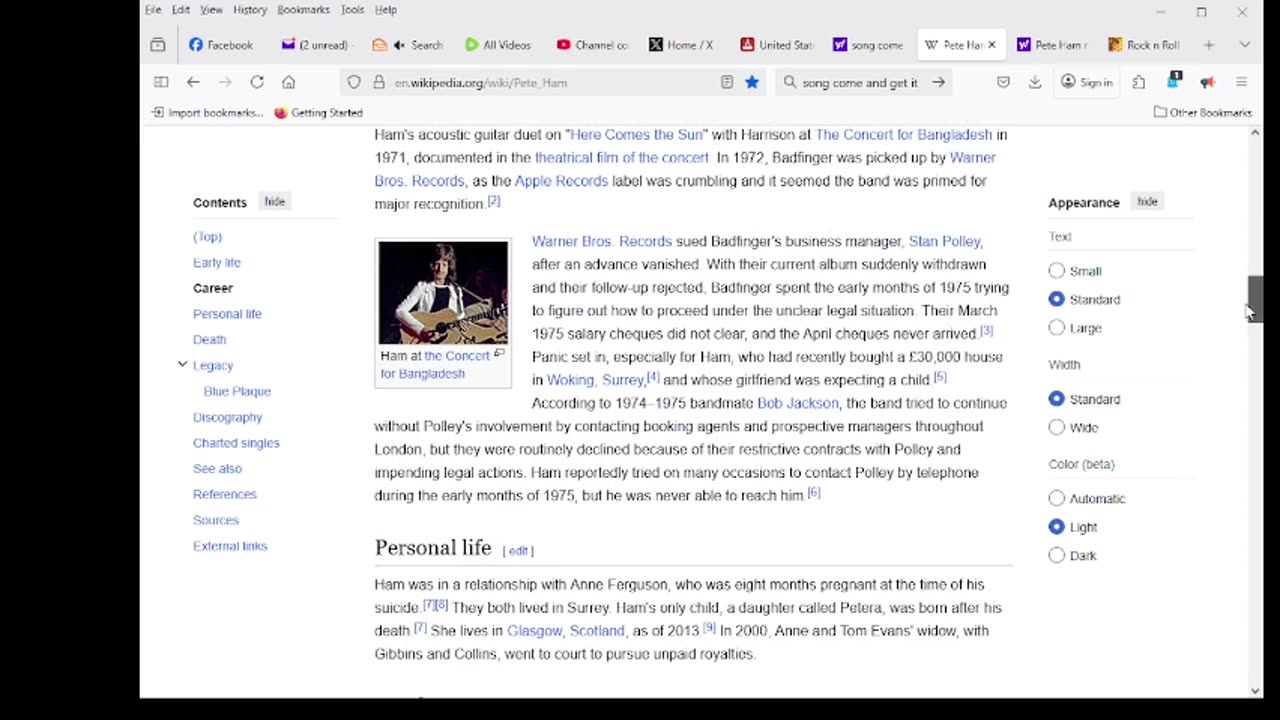Toggle reader view in address bar
1280x720 pixels.
click(727, 82)
